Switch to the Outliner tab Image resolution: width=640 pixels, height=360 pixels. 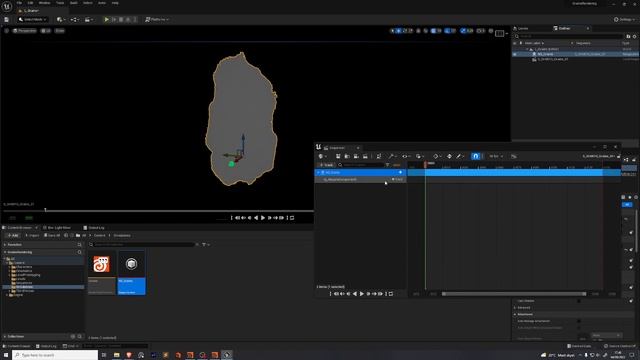tap(564, 29)
